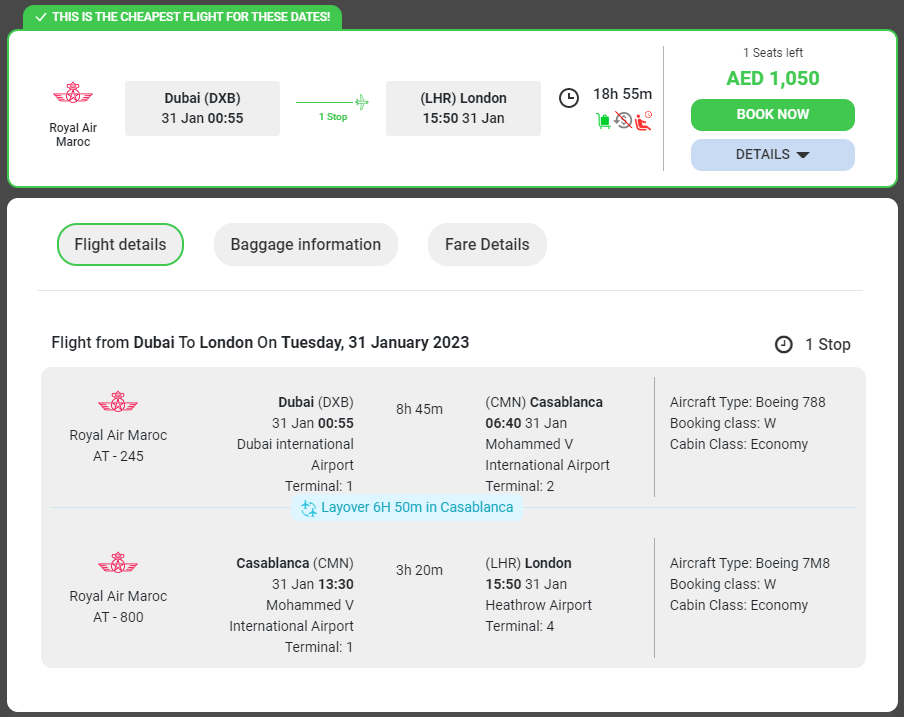Collapse the DETAILS dropdown
The height and width of the screenshot is (717, 904).
[772, 155]
